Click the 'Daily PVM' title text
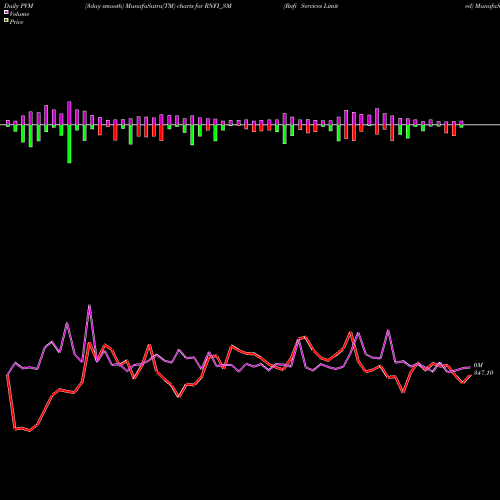 pyautogui.click(x=19, y=6)
